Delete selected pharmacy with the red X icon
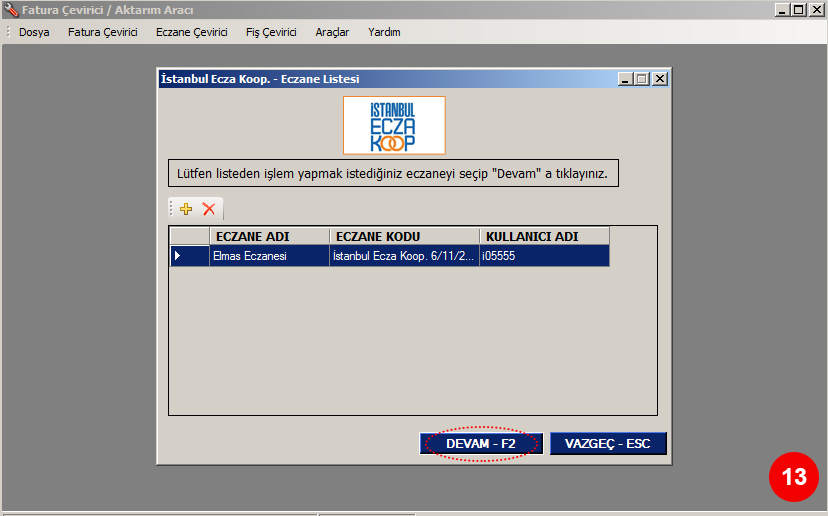The height and width of the screenshot is (516, 828). pyautogui.click(x=209, y=209)
